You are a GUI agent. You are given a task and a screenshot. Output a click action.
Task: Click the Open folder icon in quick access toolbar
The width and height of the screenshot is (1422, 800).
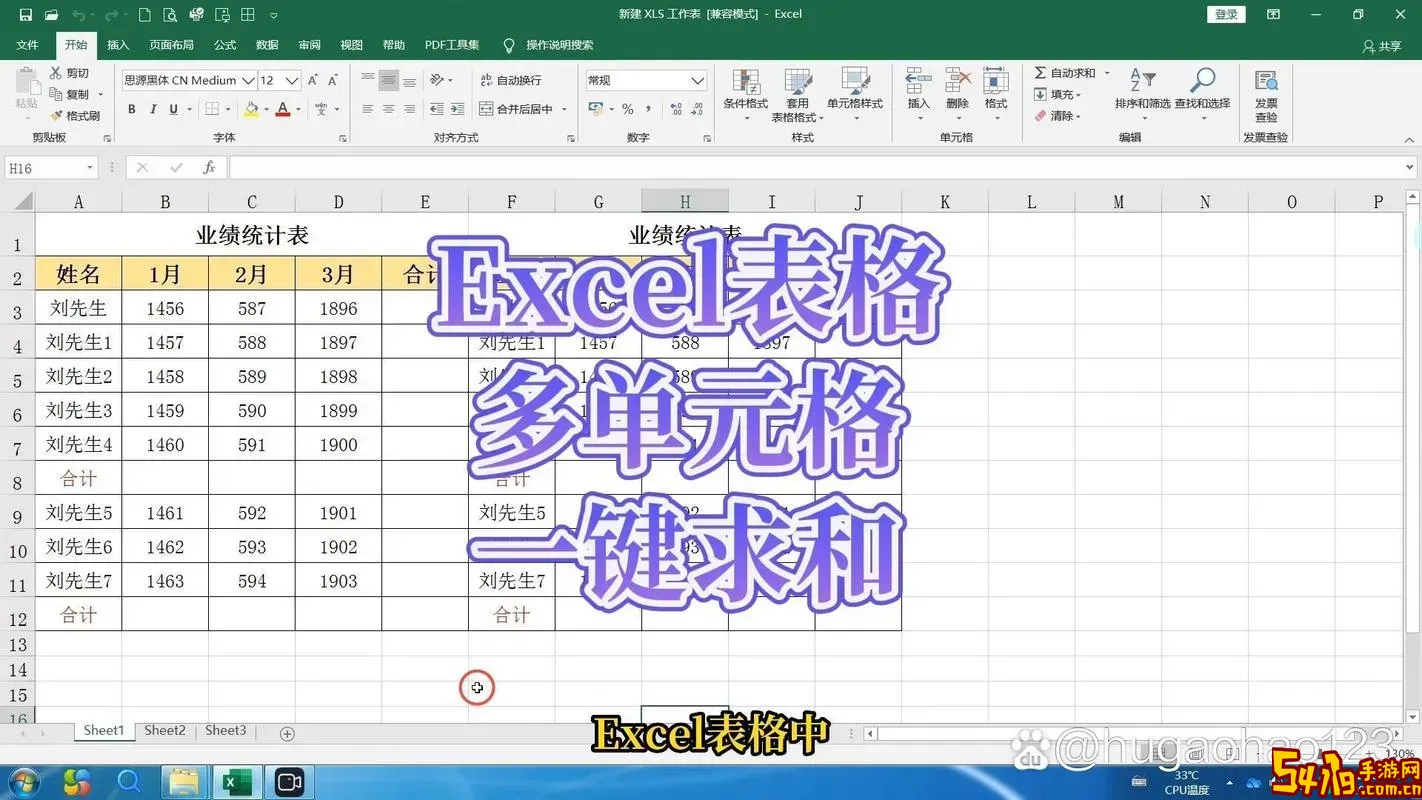coord(51,15)
